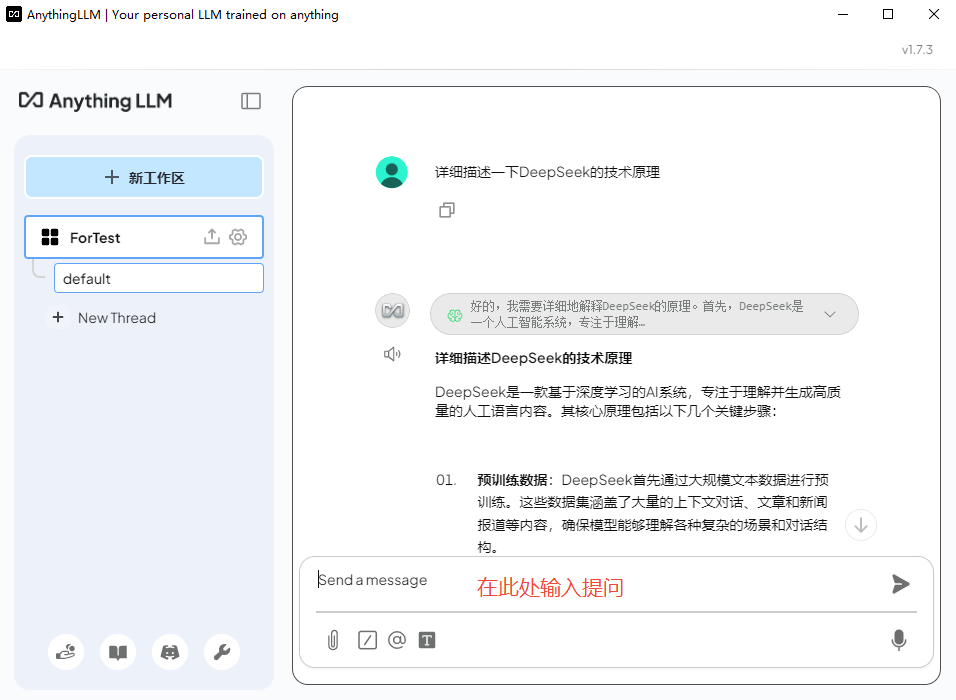Create a New Thread

116,318
